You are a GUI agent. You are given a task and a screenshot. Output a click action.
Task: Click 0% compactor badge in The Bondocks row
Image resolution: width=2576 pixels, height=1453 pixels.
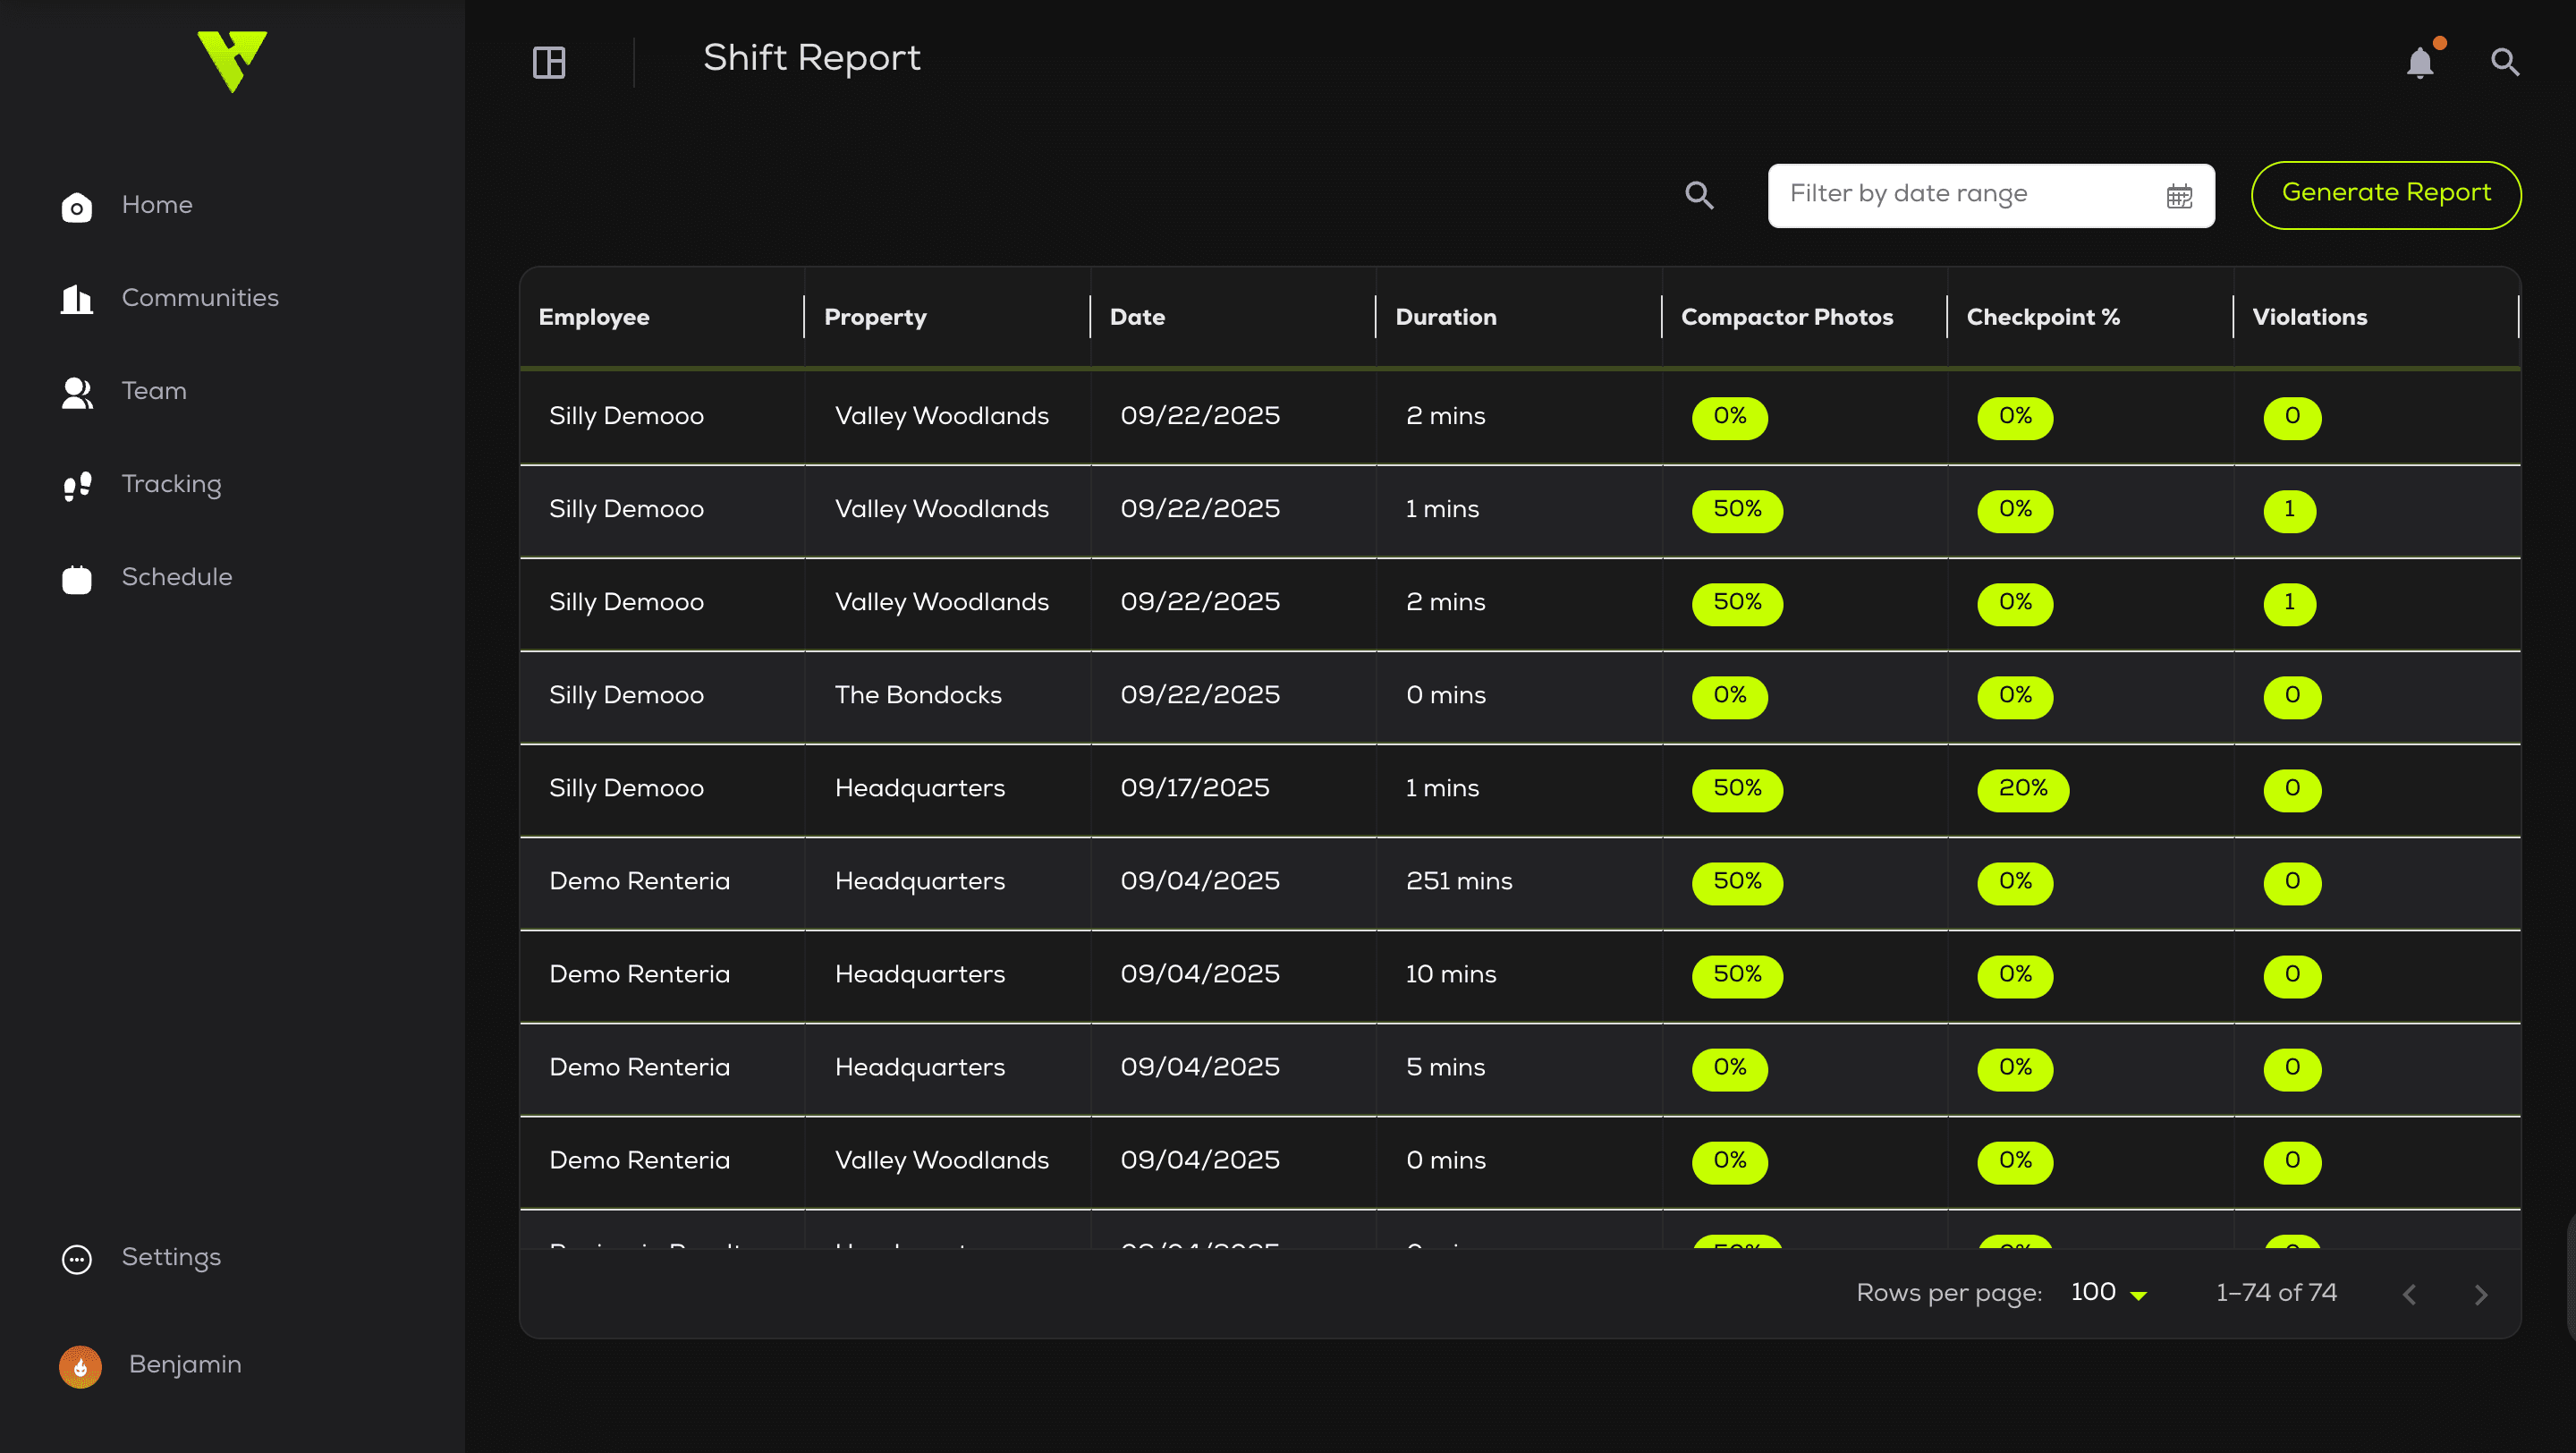click(x=1729, y=696)
